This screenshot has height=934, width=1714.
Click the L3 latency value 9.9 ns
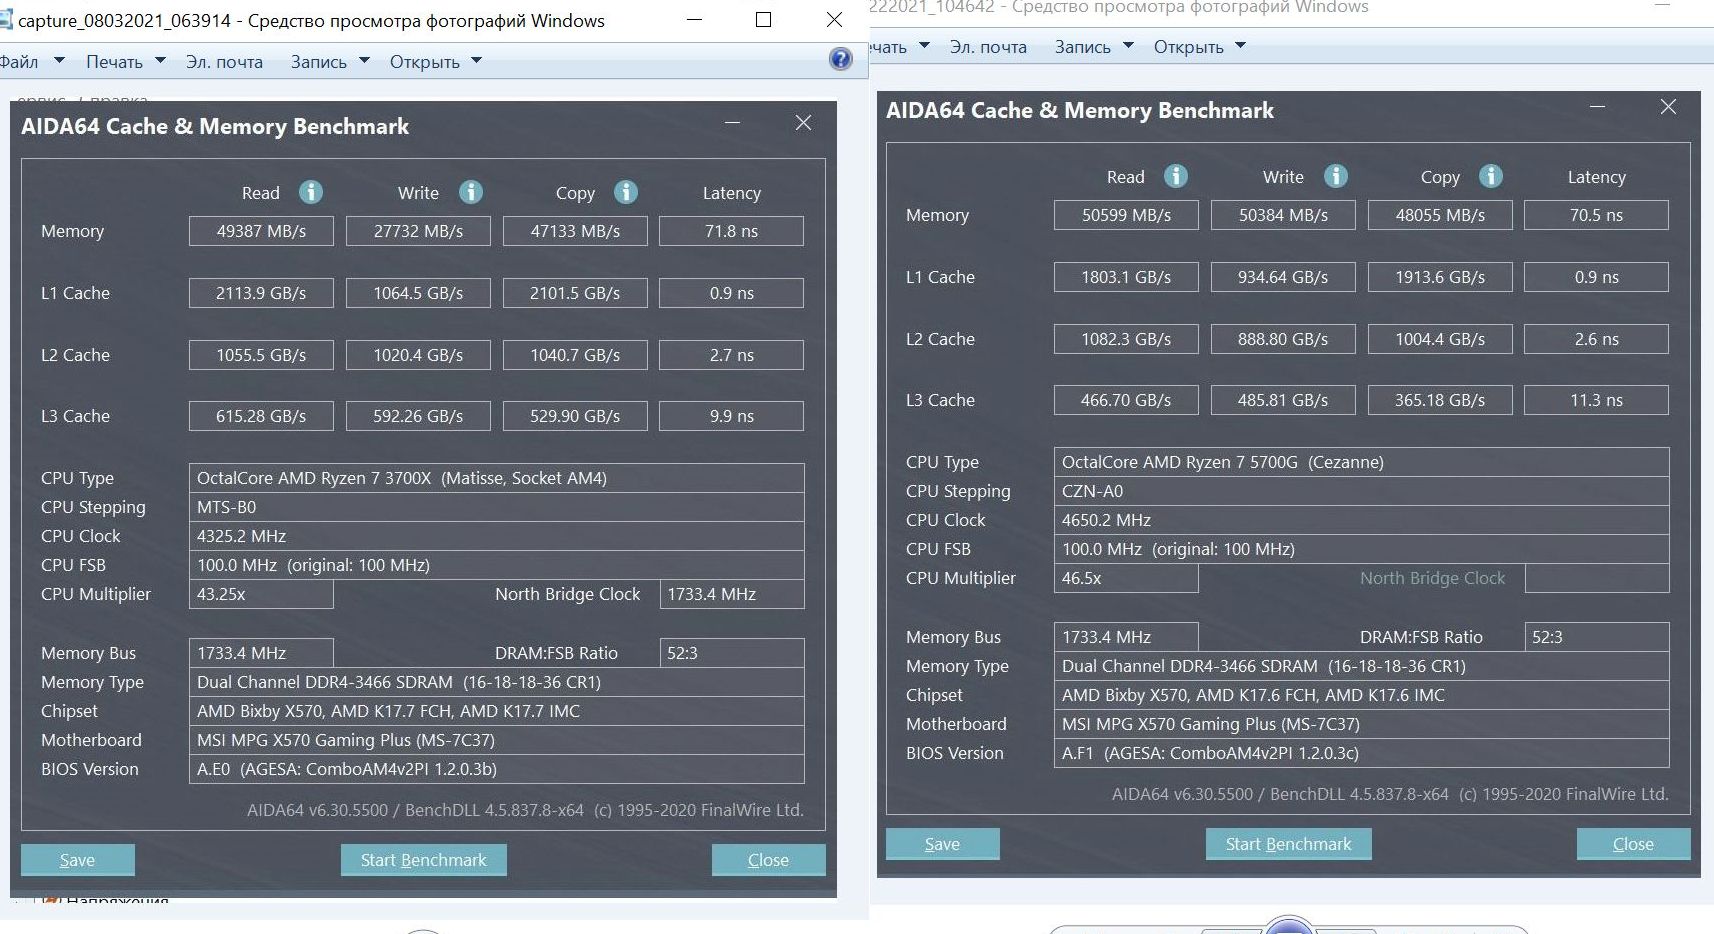pyautogui.click(x=732, y=416)
